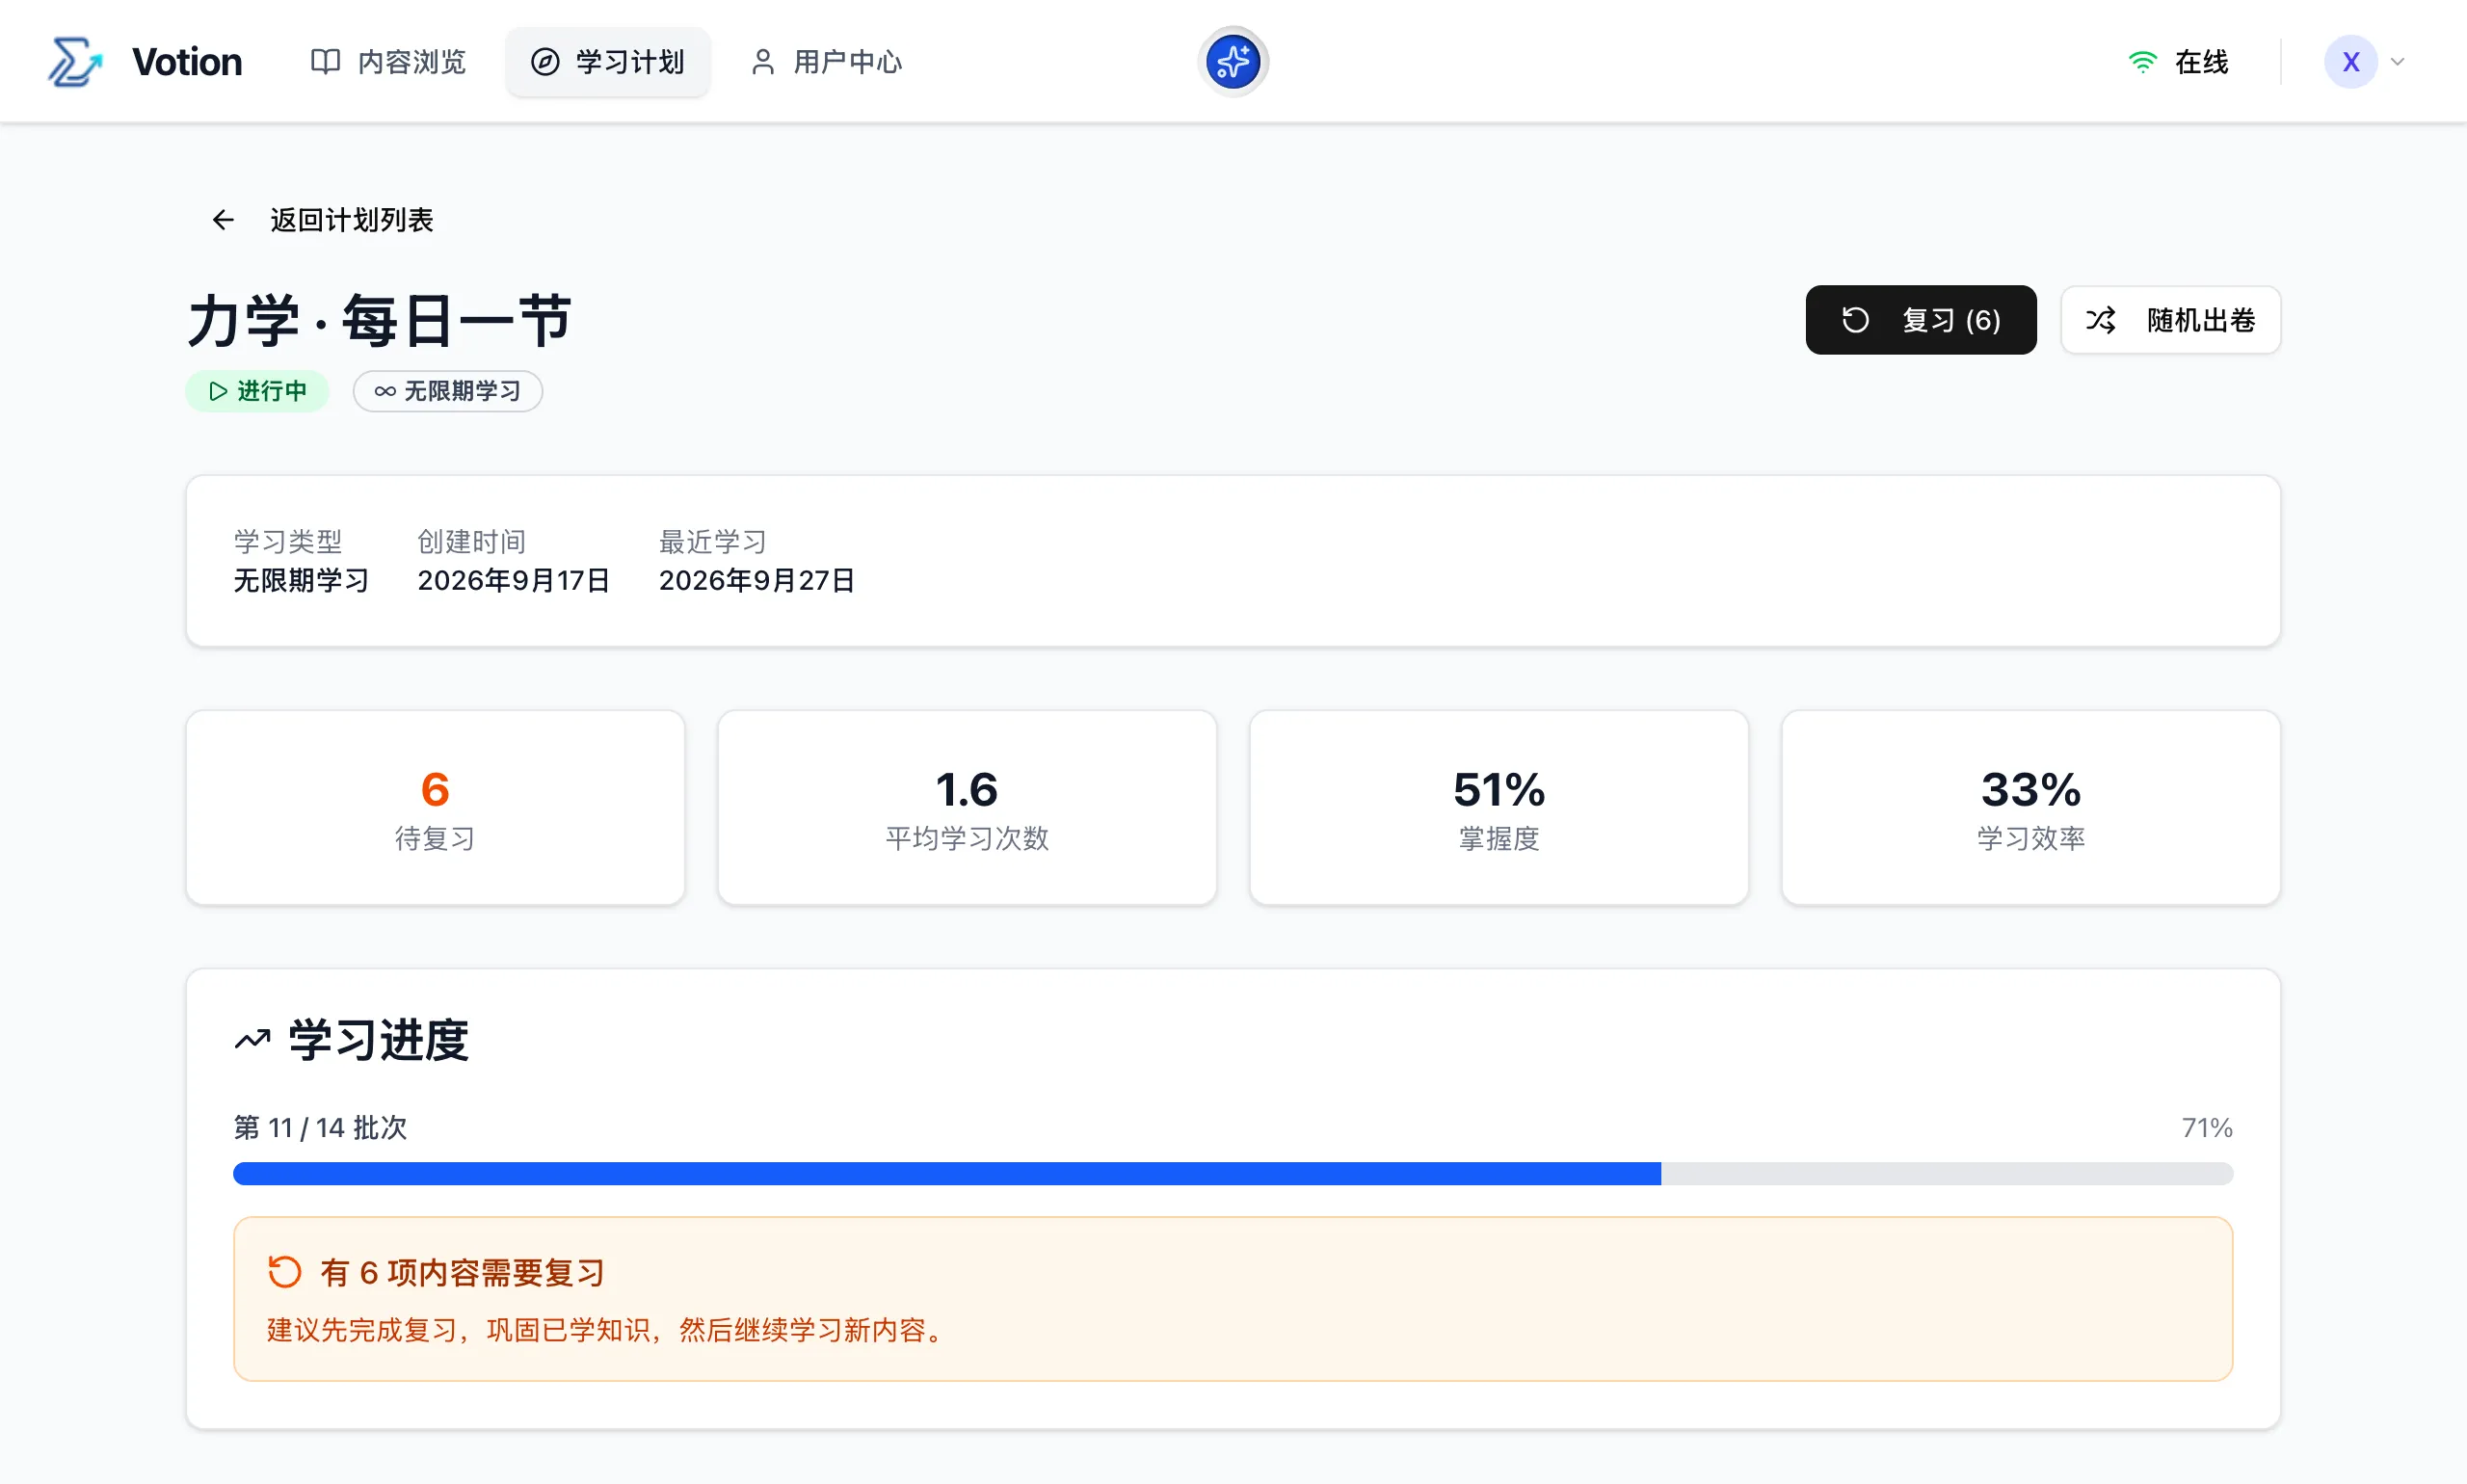Open the AI assistant sparkle icon
2467x1484 pixels.
click(x=1232, y=62)
